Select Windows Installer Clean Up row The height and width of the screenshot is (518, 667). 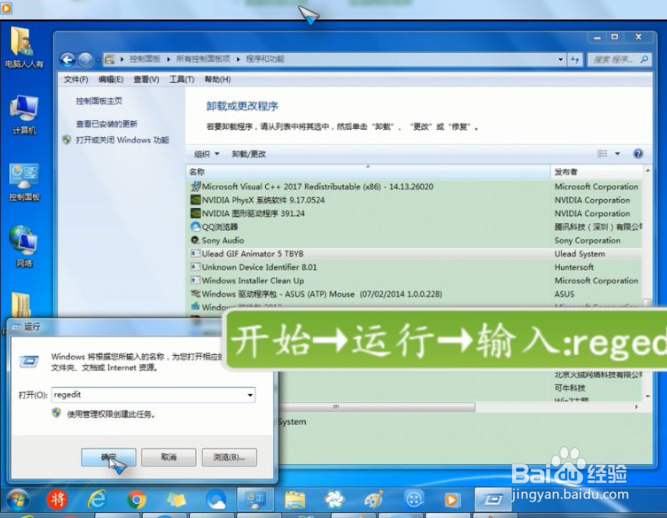(x=415, y=281)
